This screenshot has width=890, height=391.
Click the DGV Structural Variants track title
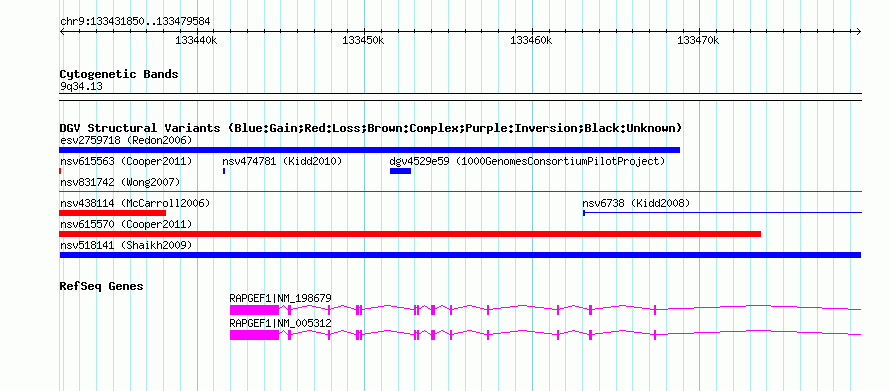click(x=371, y=128)
